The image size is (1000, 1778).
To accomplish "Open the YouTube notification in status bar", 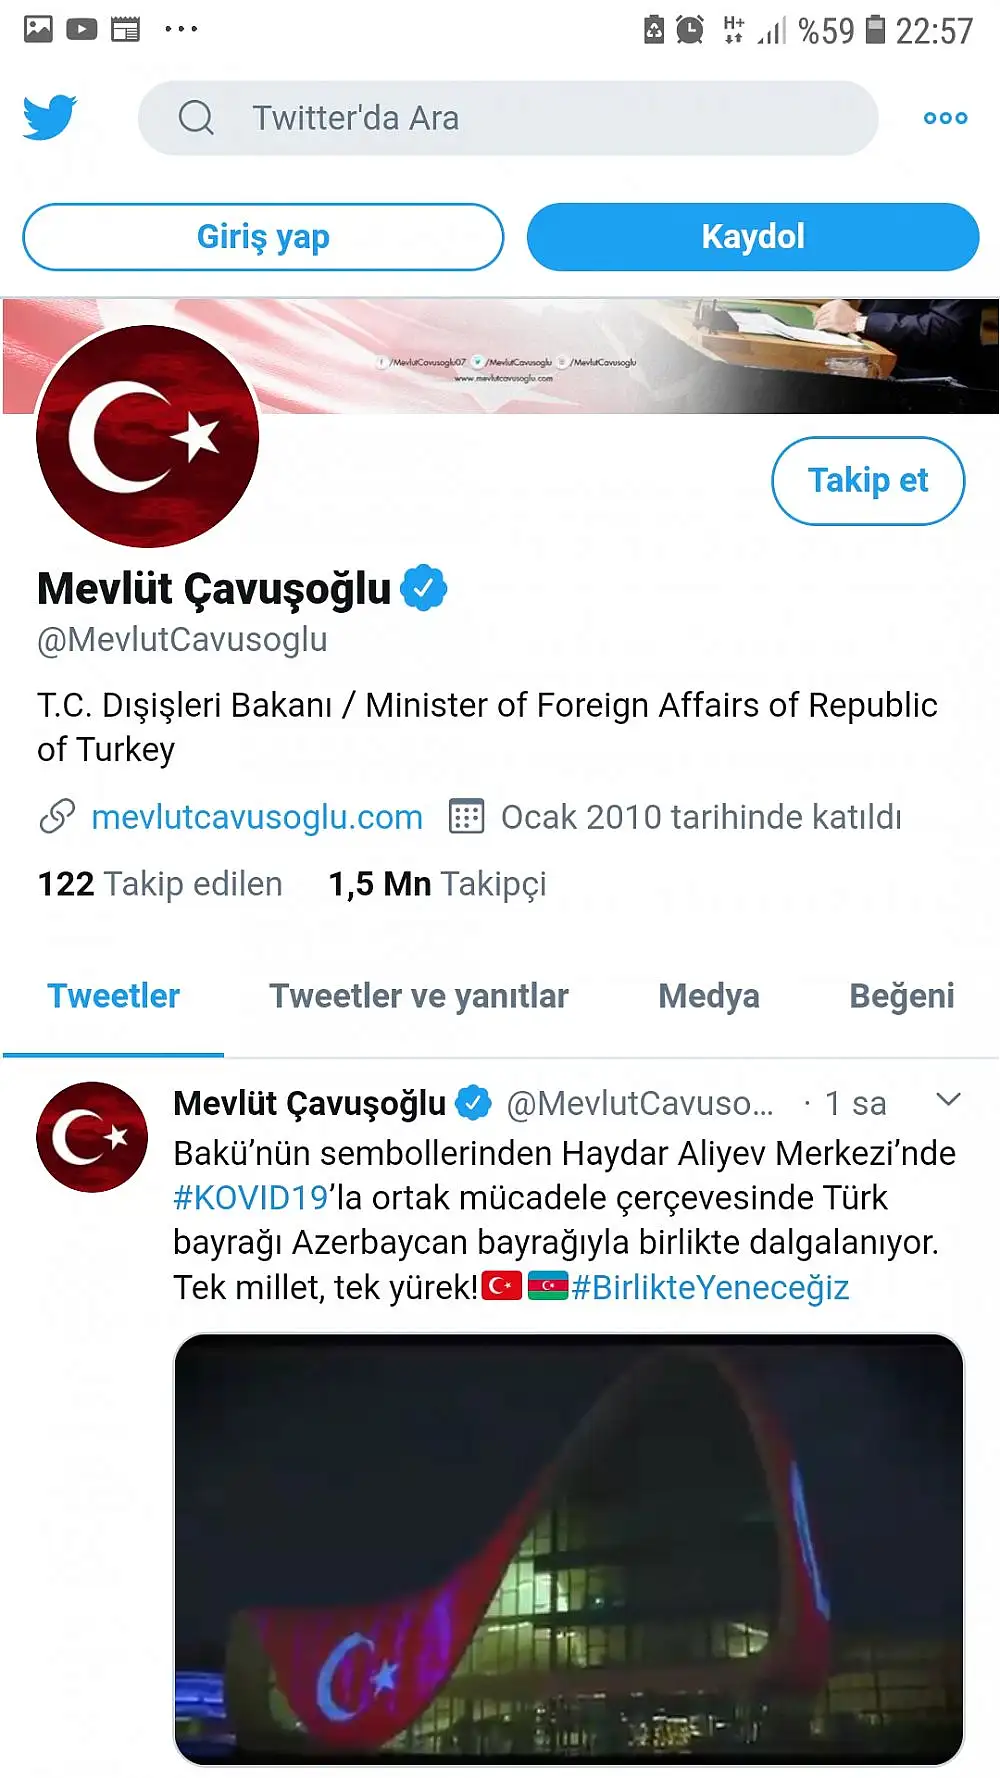I will pyautogui.click(x=82, y=29).
